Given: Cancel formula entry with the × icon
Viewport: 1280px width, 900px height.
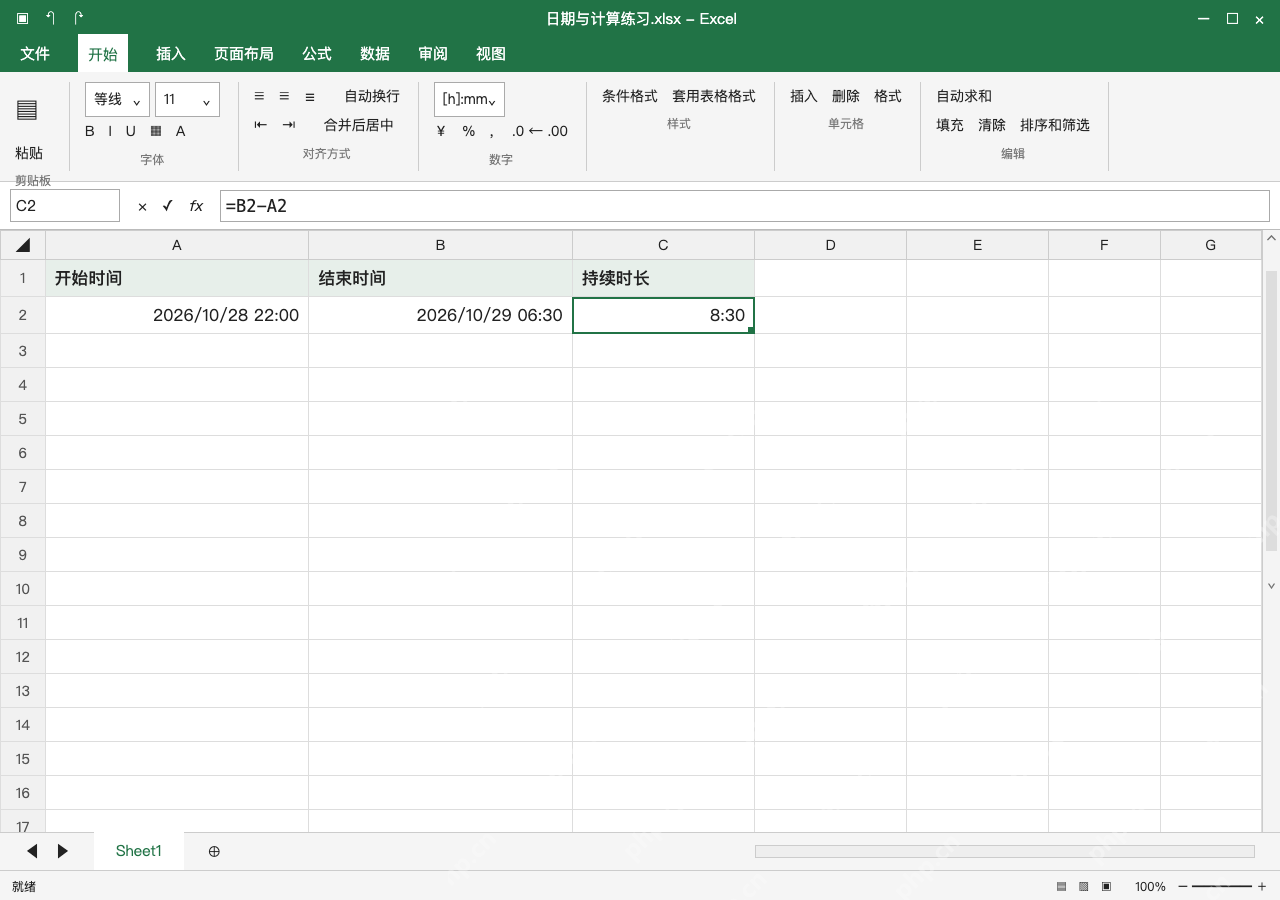Looking at the screenshot, I should coord(142,206).
